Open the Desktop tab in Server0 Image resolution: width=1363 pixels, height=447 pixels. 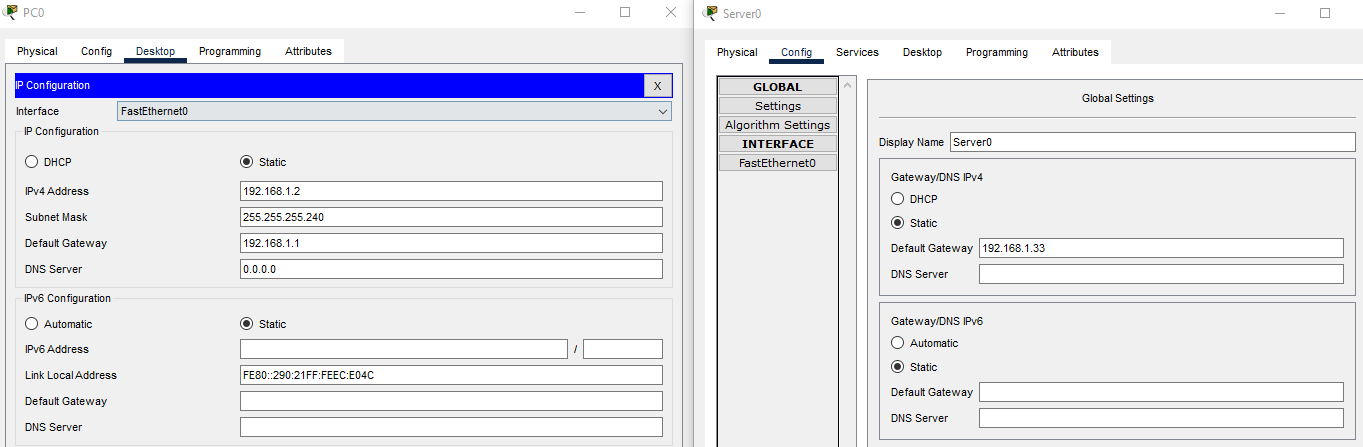[x=922, y=52]
